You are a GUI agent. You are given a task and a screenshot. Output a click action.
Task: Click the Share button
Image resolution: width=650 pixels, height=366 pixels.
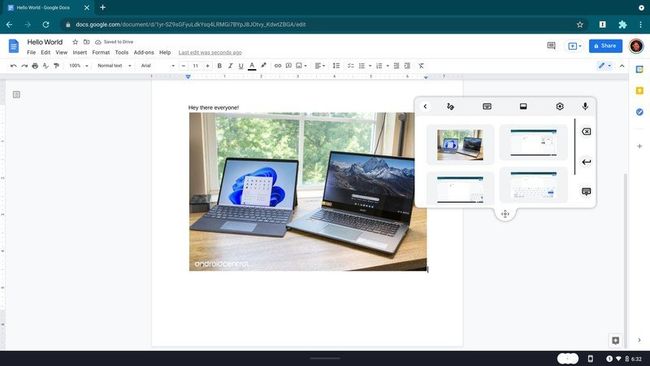click(605, 46)
